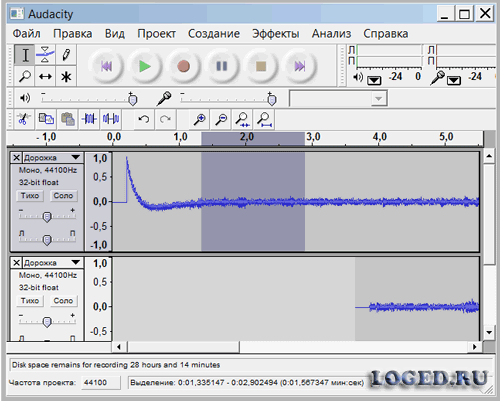Image resolution: width=500 pixels, height=401 pixels.
Task: Zoom out of the waveform
Action: [x=221, y=119]
